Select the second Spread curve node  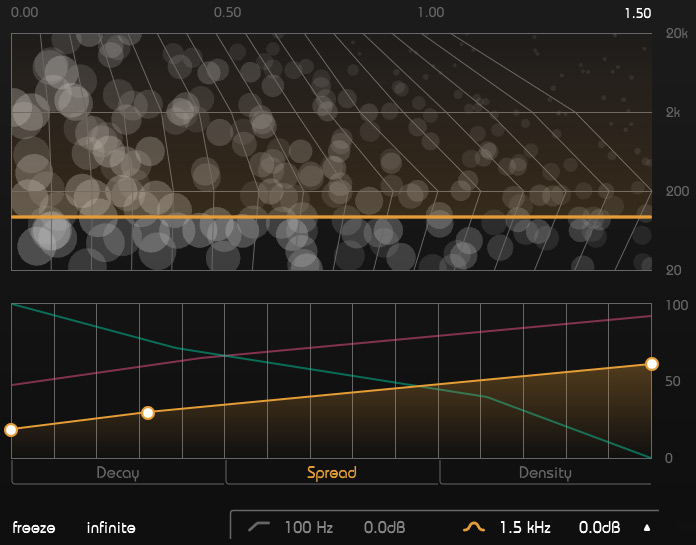148,412
